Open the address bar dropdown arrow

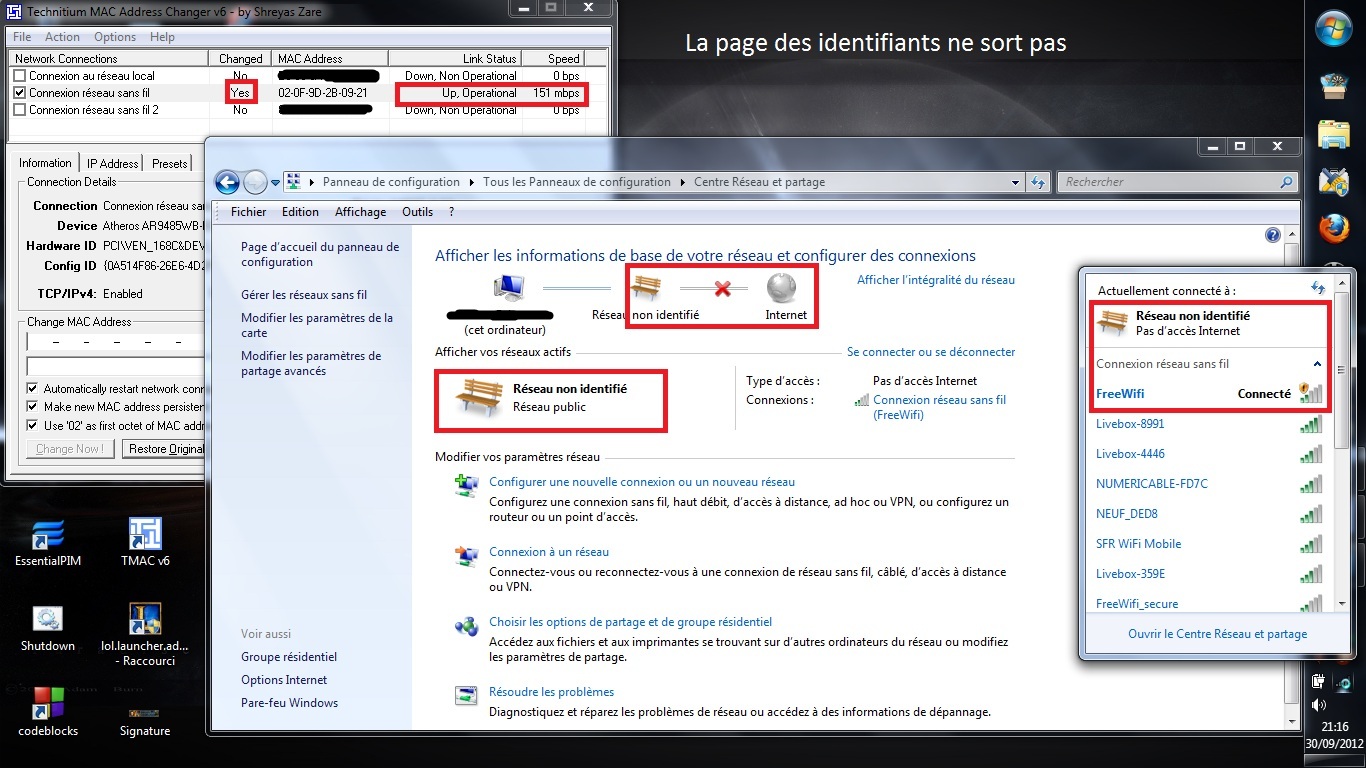(x=1016, y=181)
